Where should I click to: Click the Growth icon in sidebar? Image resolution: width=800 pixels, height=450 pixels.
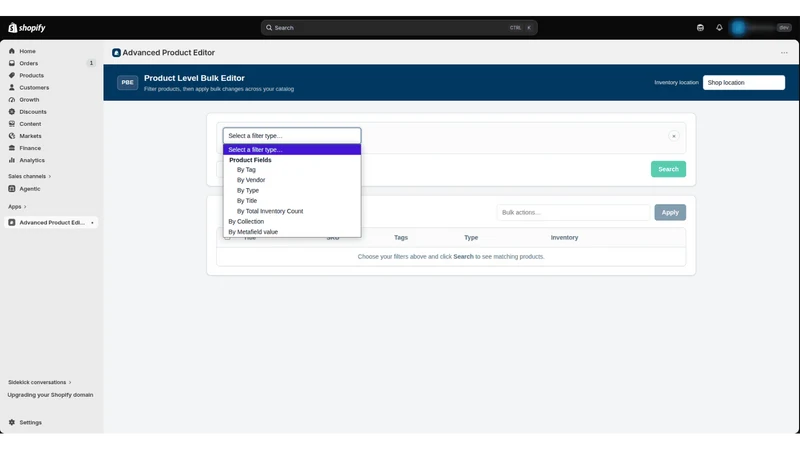(12, 99)
